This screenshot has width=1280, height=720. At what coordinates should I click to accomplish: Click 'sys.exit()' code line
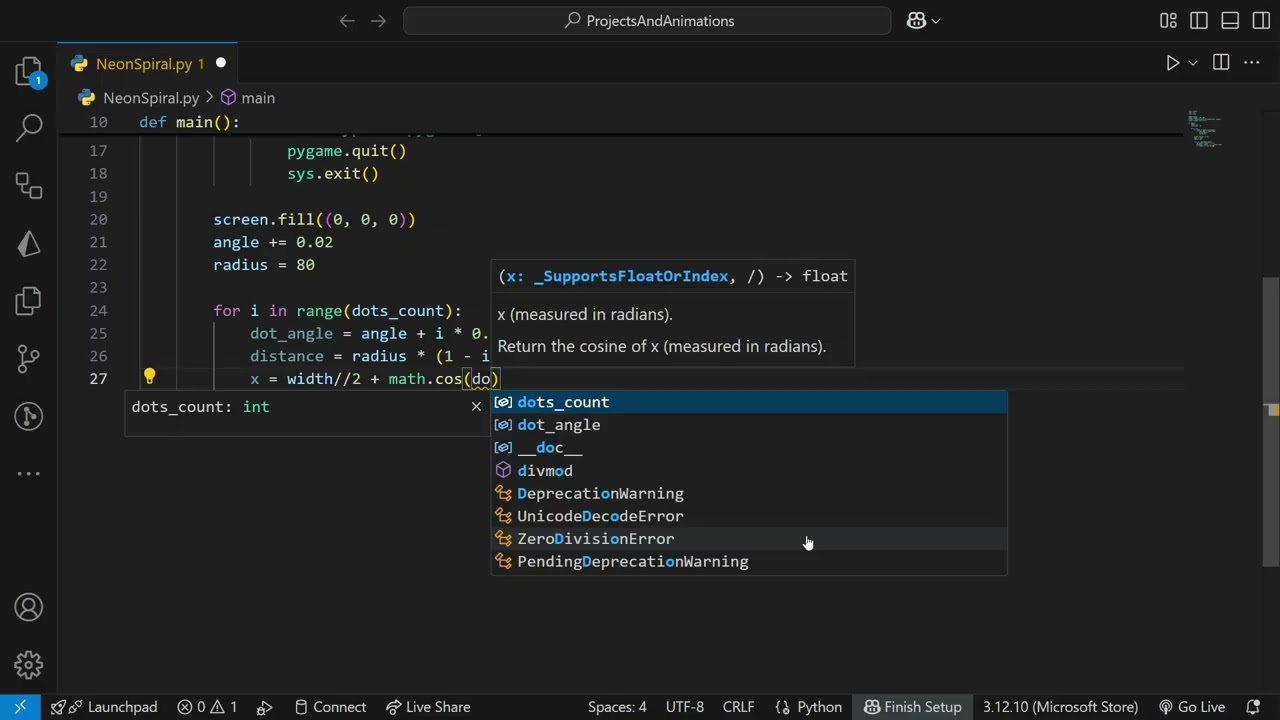pos(333,174)
